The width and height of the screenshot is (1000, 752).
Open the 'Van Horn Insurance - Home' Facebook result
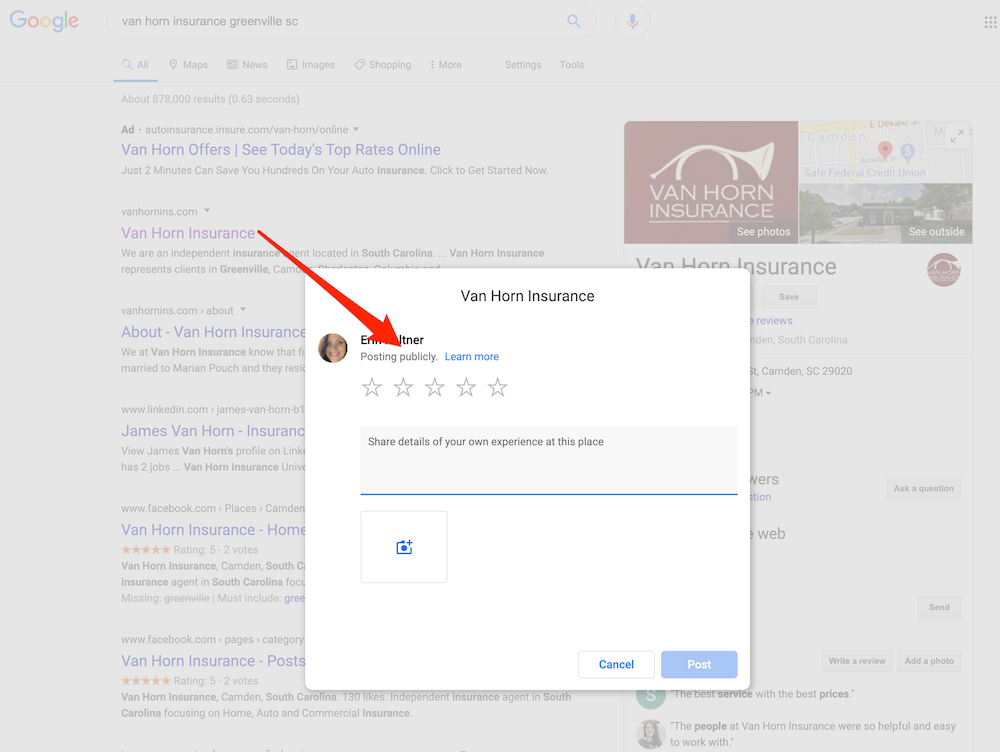[x=213, y=530]
